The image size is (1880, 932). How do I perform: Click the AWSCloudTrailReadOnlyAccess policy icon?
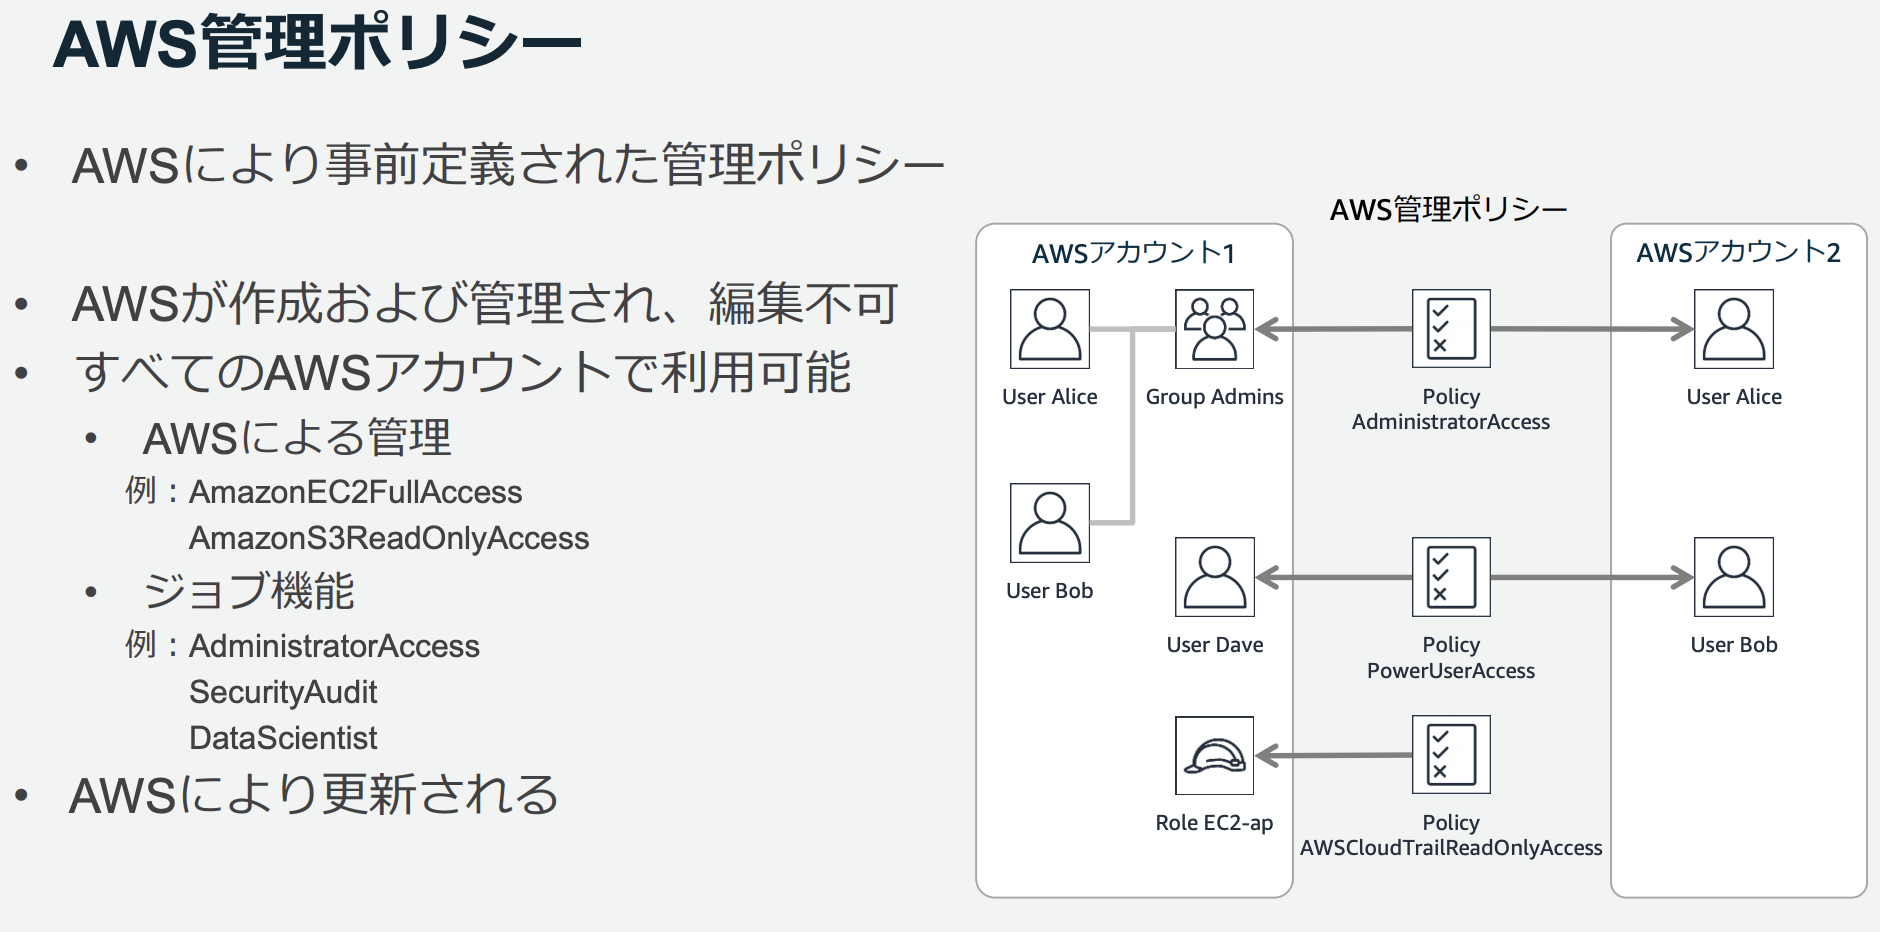1451,755
